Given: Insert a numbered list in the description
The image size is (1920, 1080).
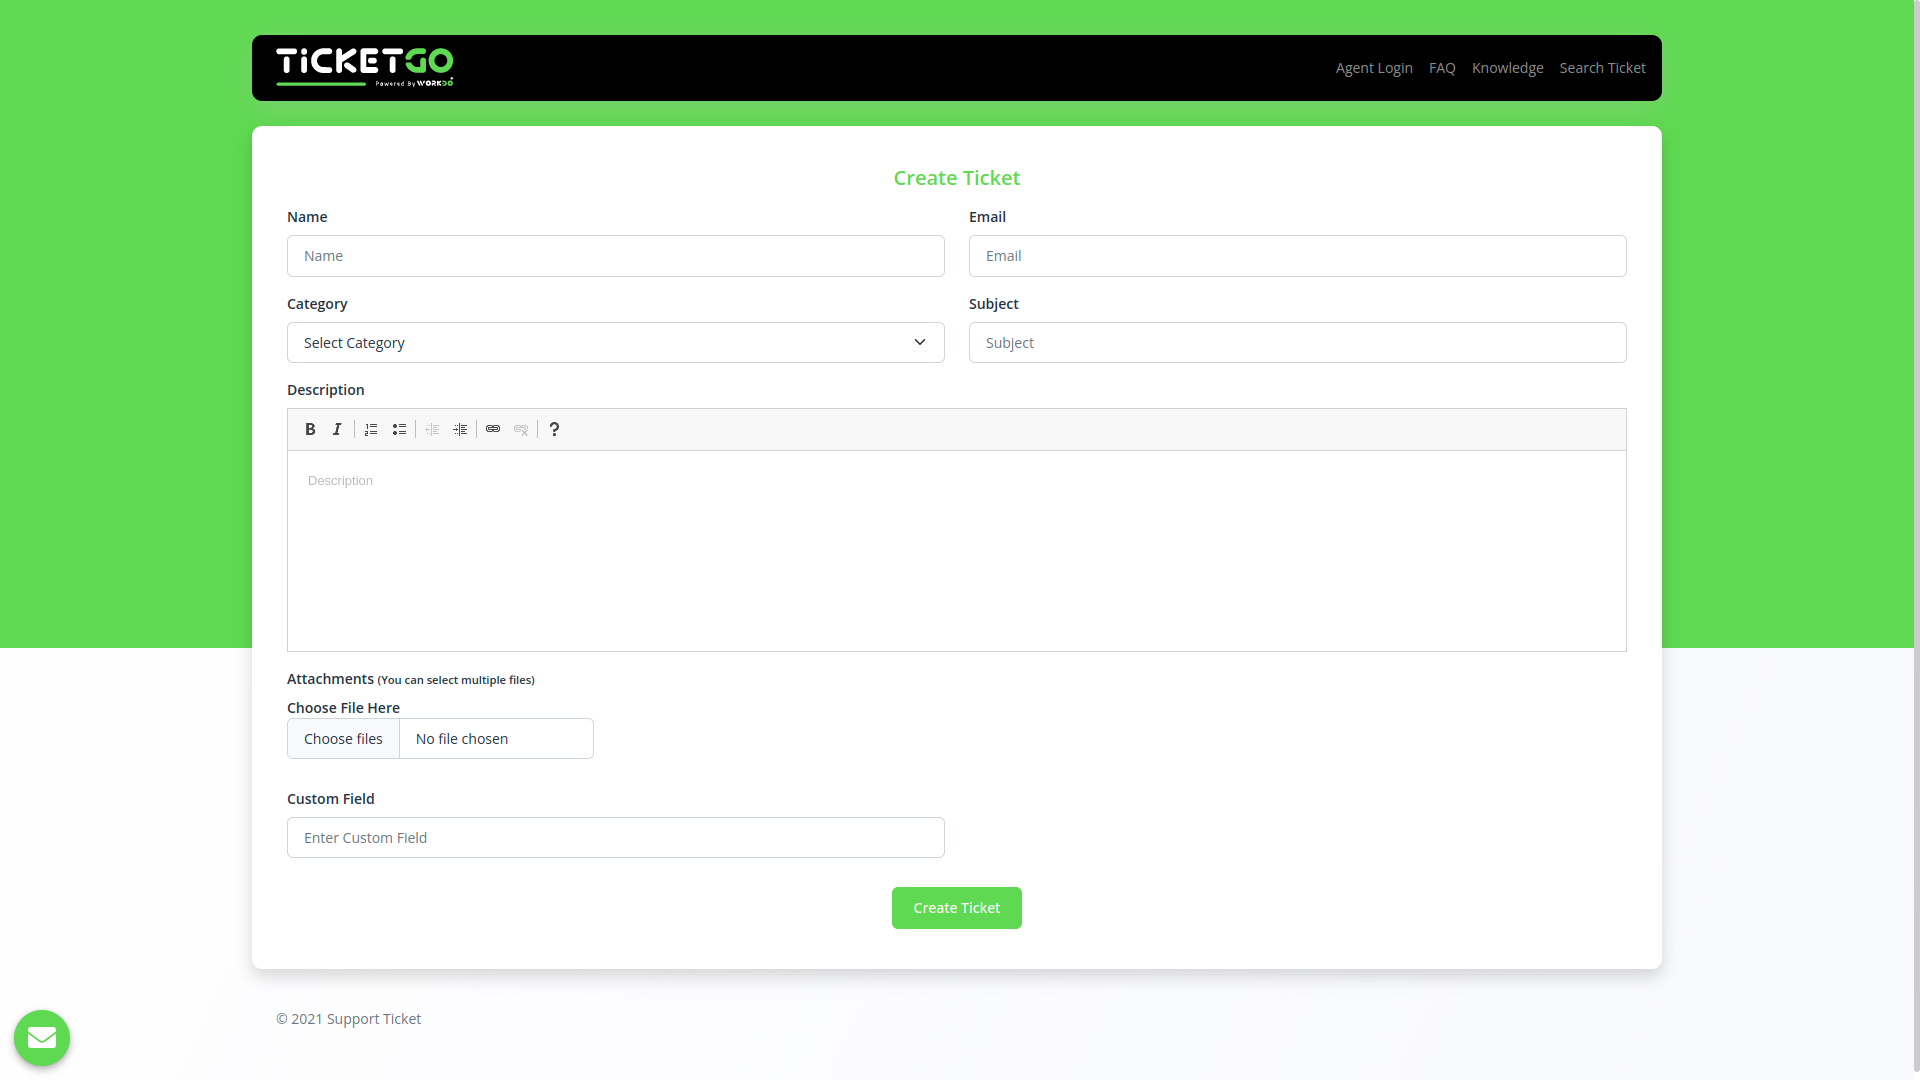Looking at the screenshot, I should (x=371, y=429).
